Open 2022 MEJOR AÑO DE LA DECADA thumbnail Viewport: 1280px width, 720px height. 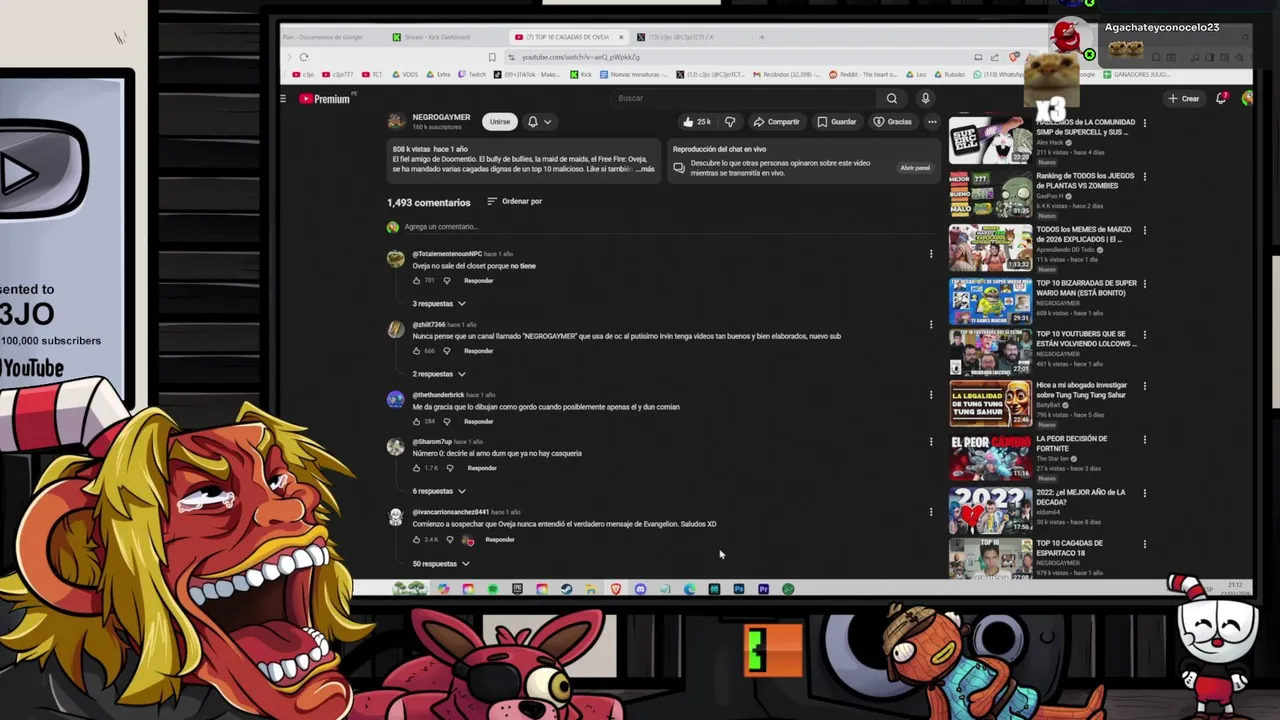(x=990, y=510)
